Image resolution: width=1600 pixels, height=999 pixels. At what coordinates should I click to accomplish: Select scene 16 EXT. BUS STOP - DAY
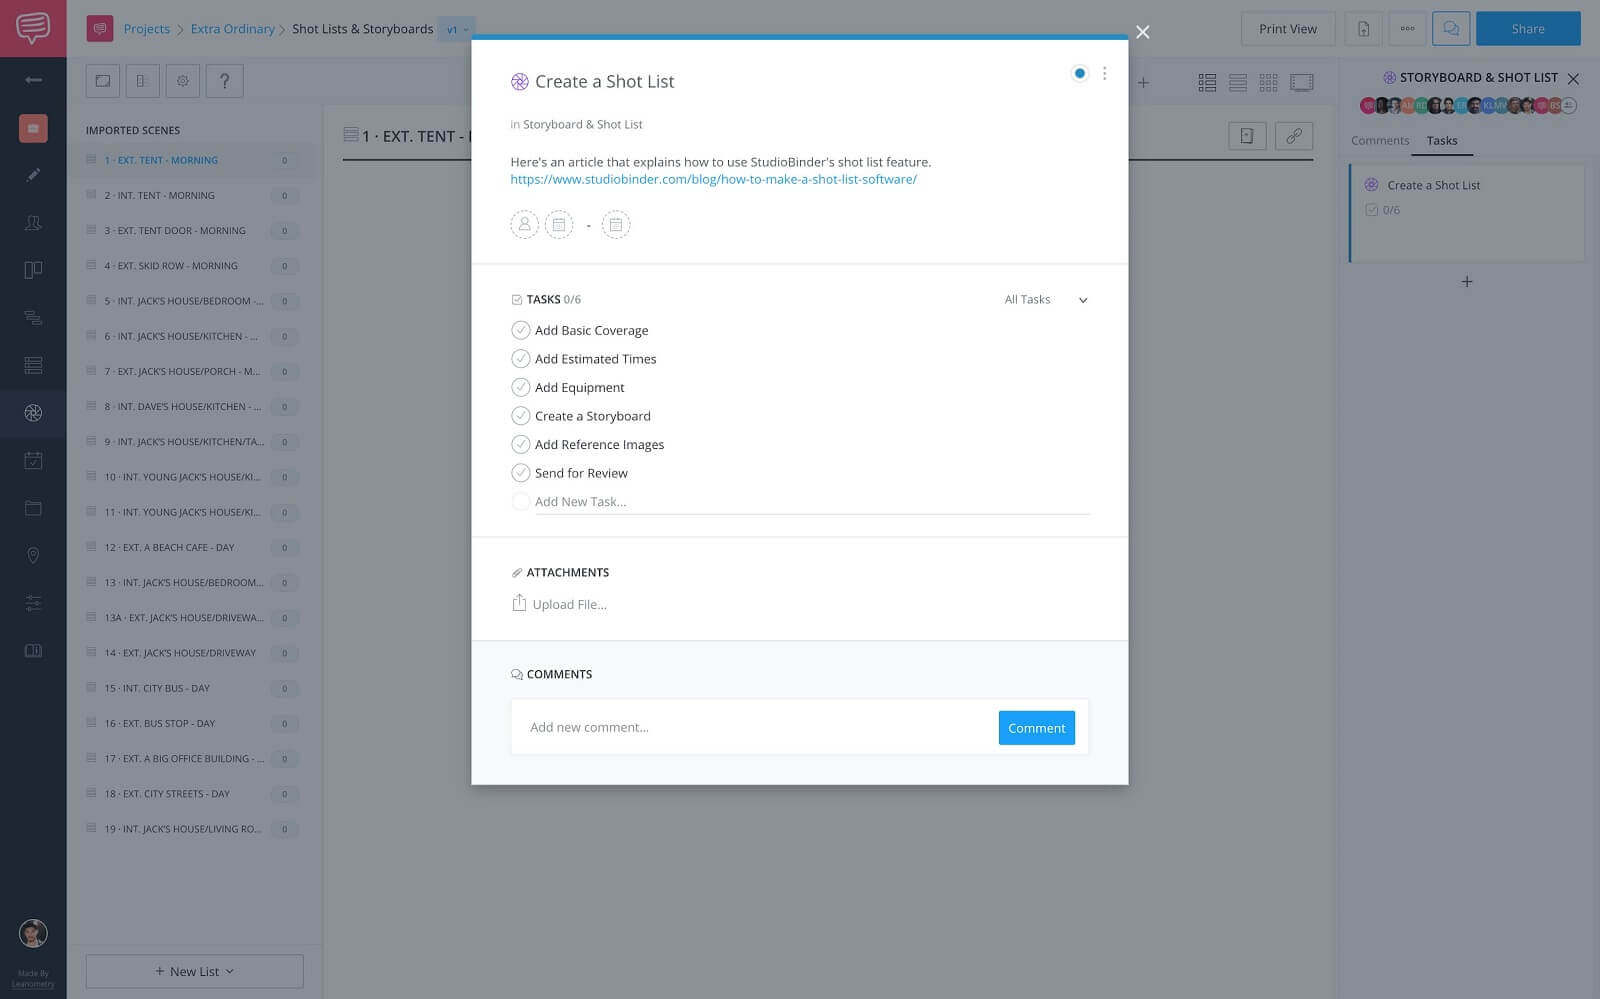pyautogui.click(x=191, y=723)
